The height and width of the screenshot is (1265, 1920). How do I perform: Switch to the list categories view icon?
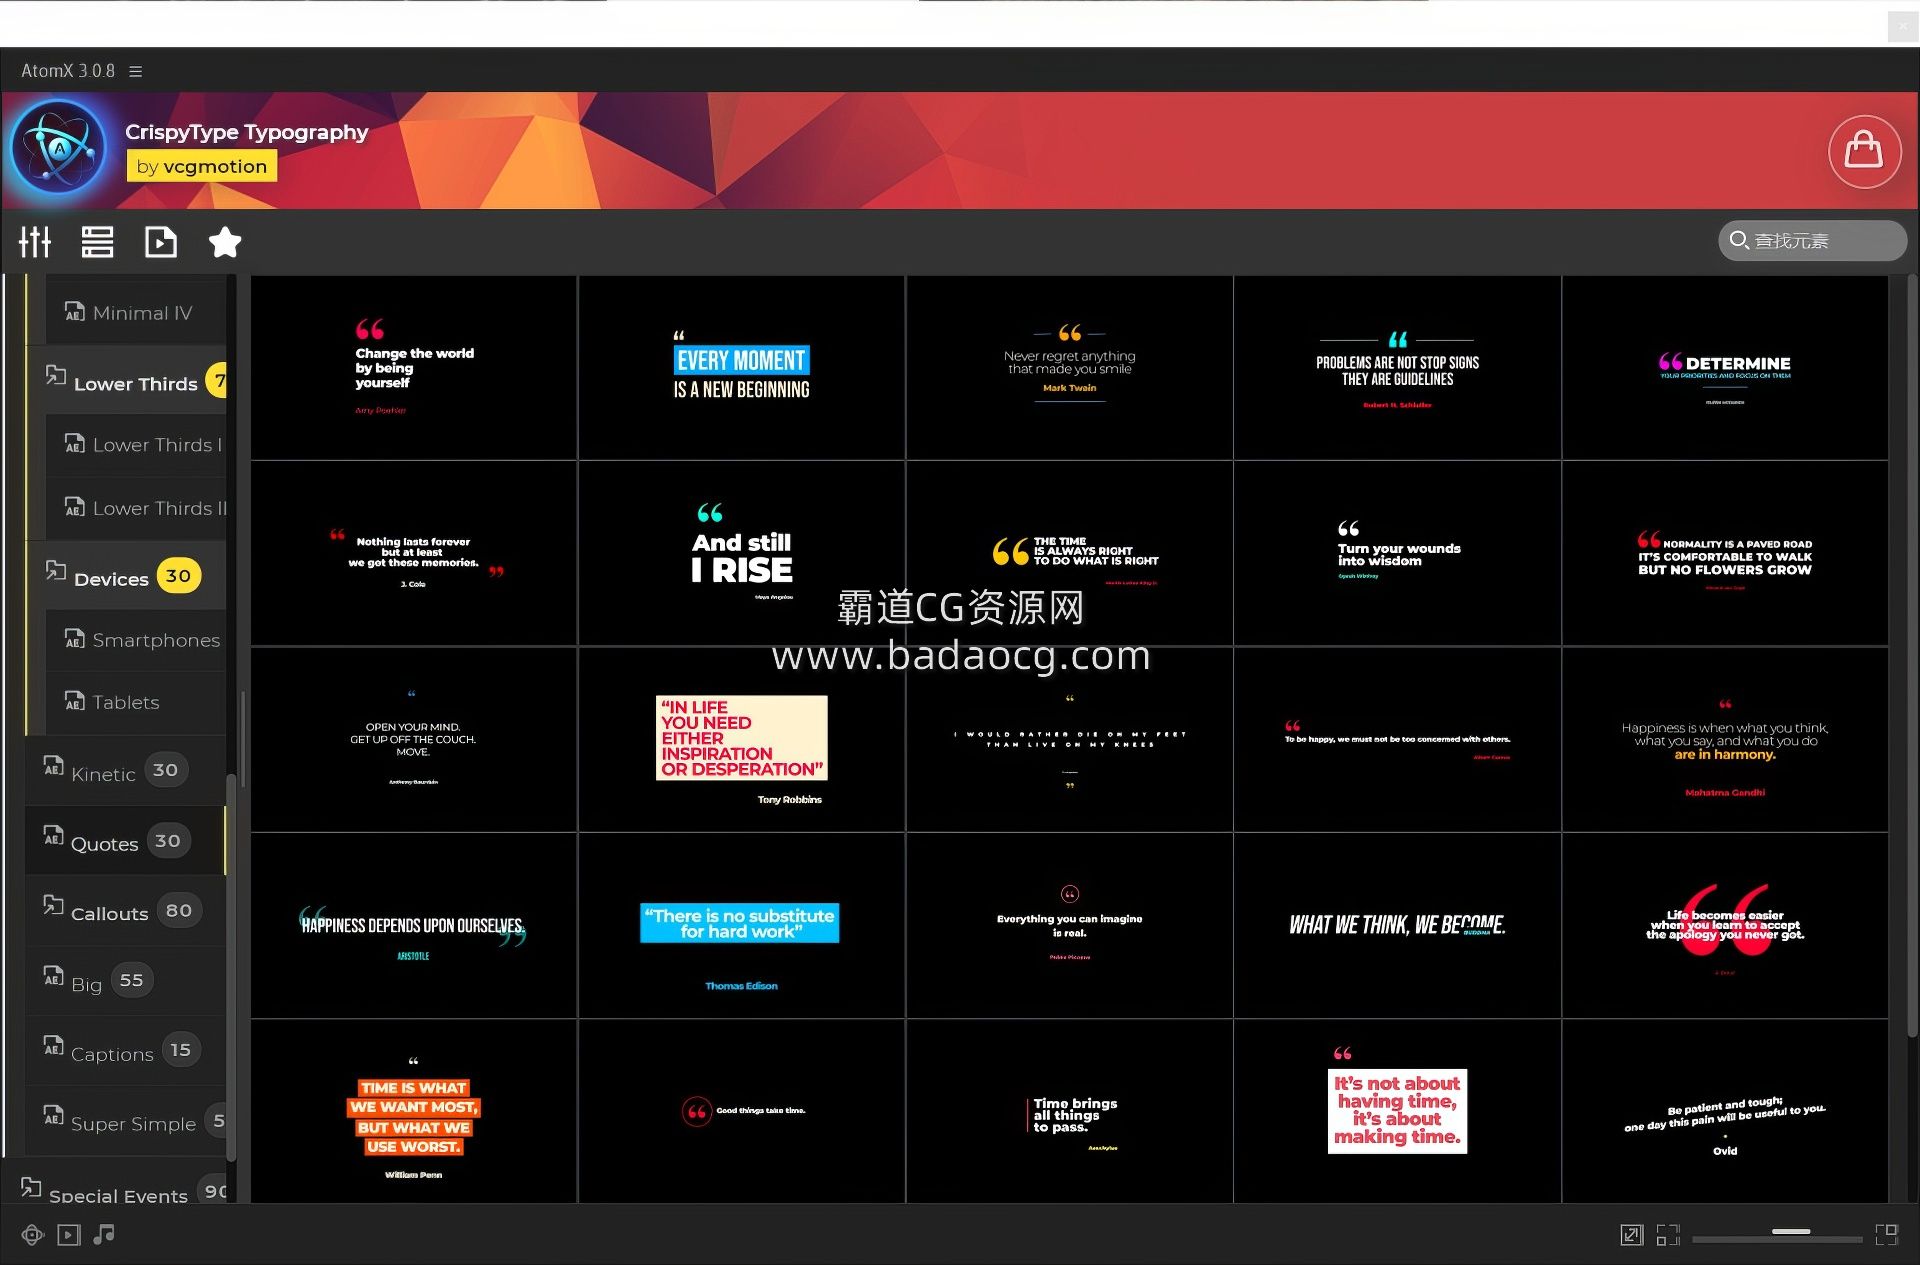(x=97, y=242)
